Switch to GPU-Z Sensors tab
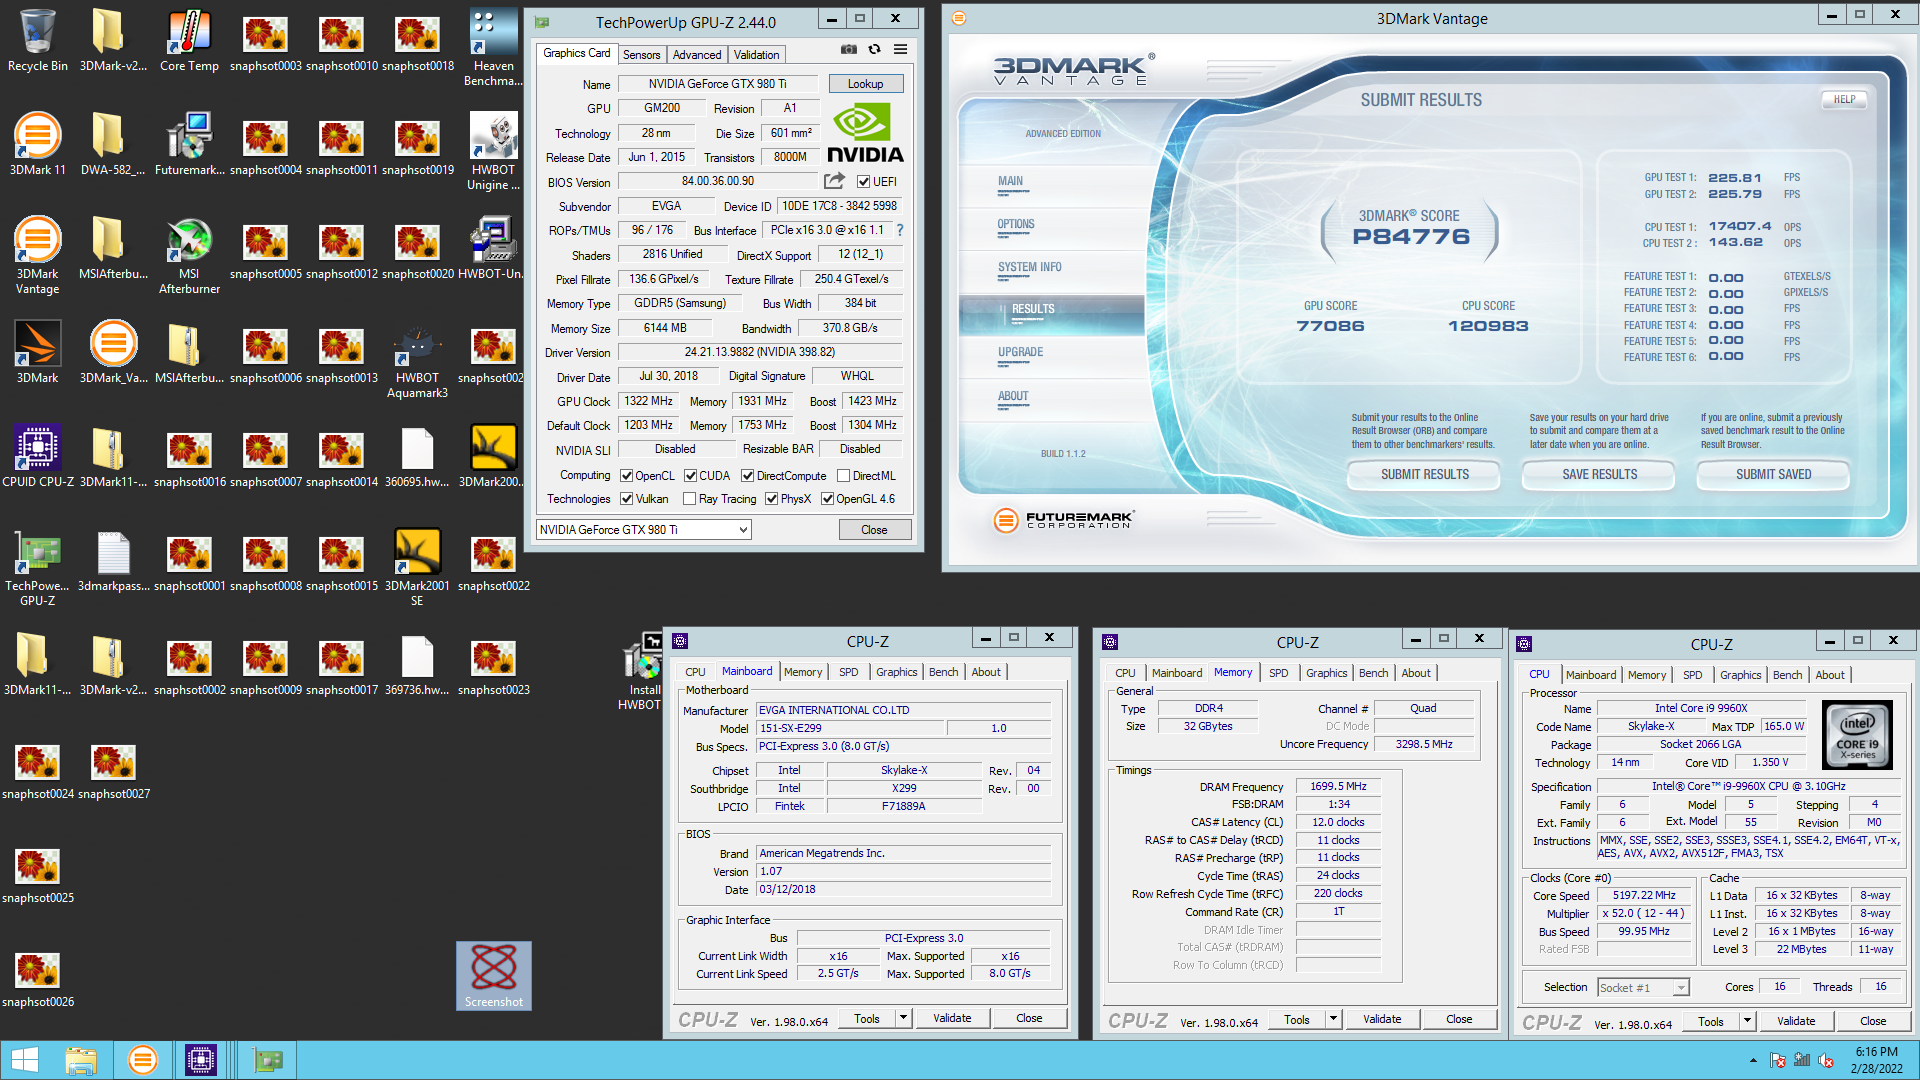1920x1080 pixels. [641, 55]
